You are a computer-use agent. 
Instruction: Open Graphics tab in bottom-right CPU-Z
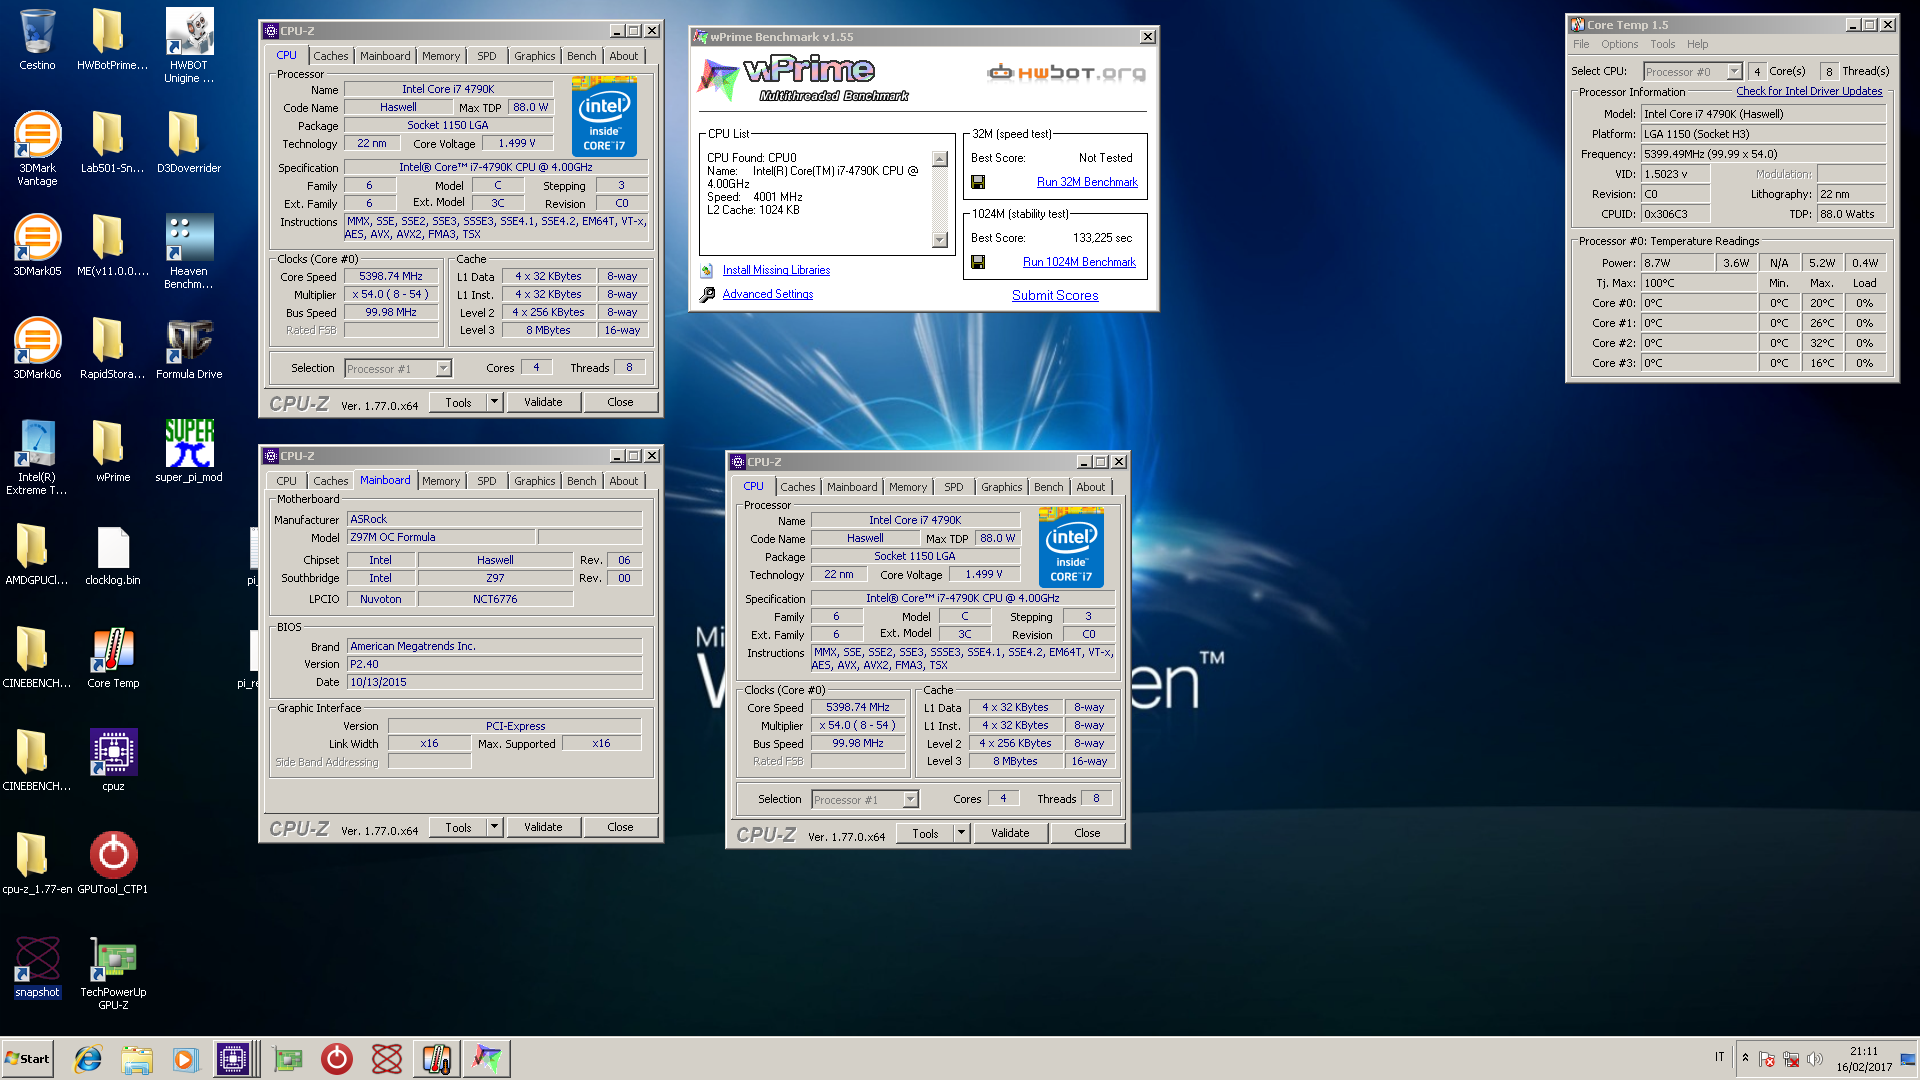(1001, 487)
